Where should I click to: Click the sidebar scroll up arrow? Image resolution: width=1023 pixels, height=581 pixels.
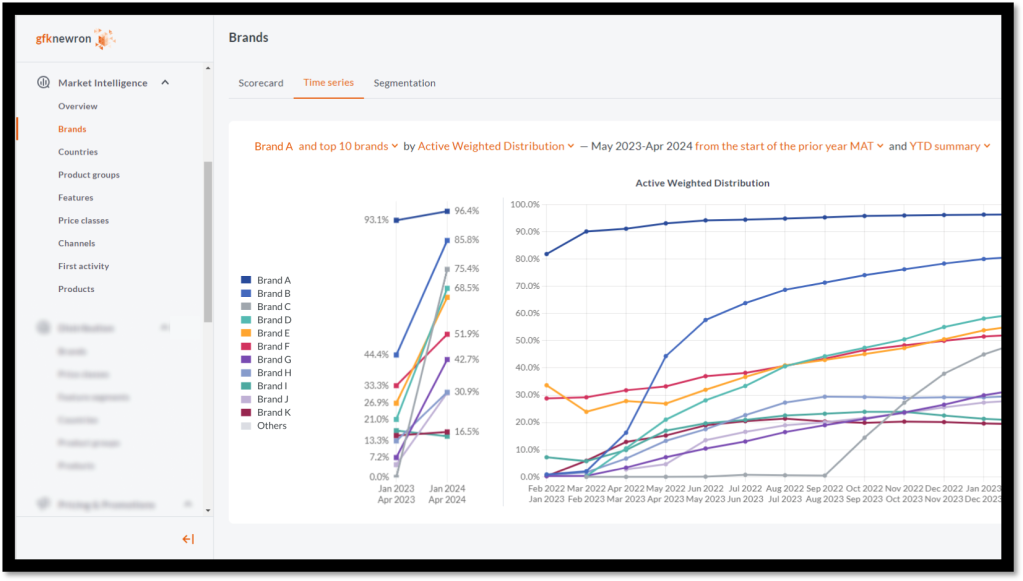point(208,68)
